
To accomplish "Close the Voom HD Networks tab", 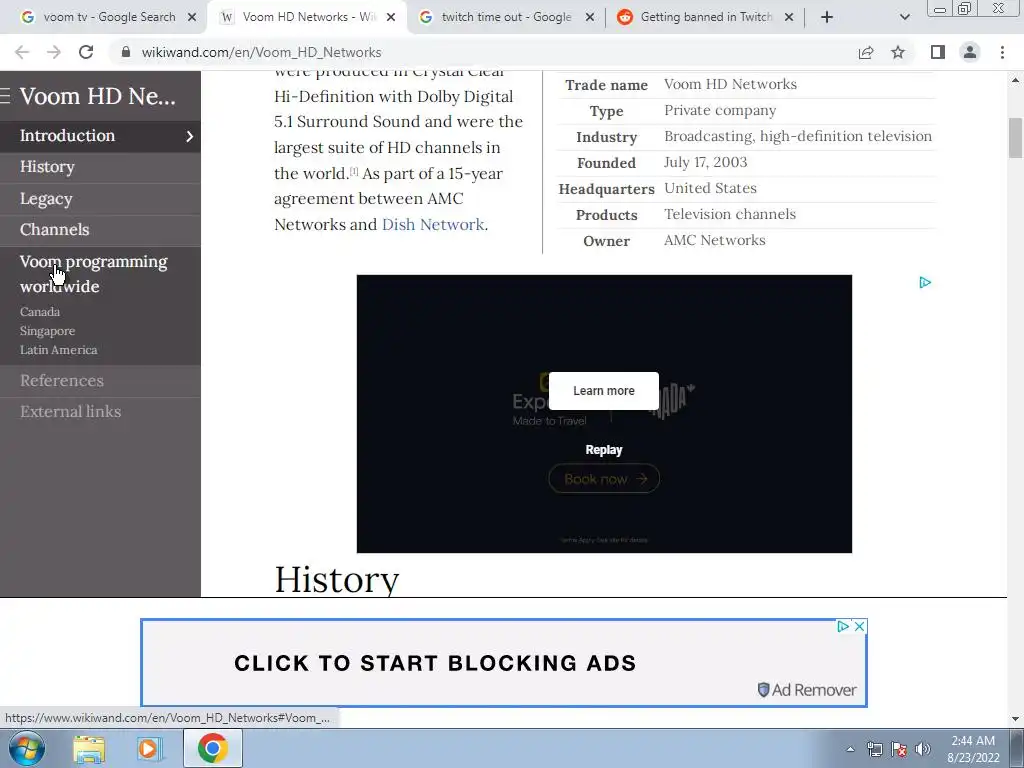I will click(391, 17).
